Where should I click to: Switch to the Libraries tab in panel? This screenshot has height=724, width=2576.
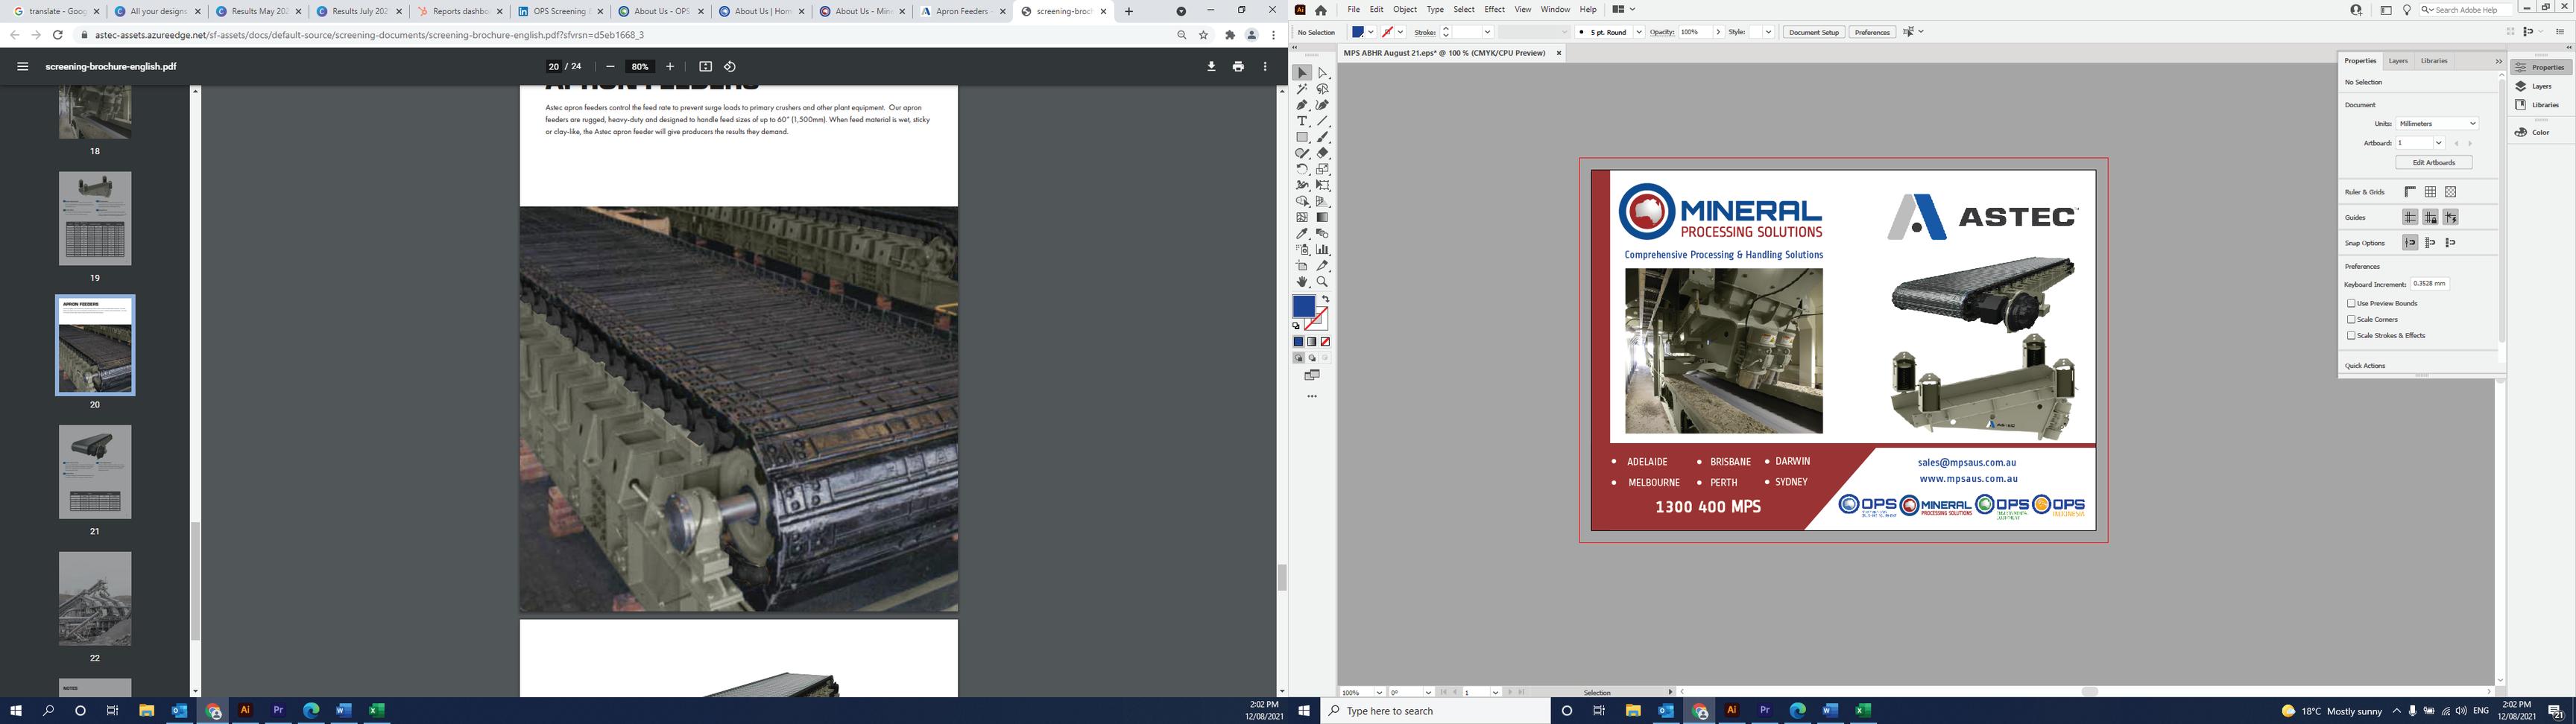[2434, 61]
